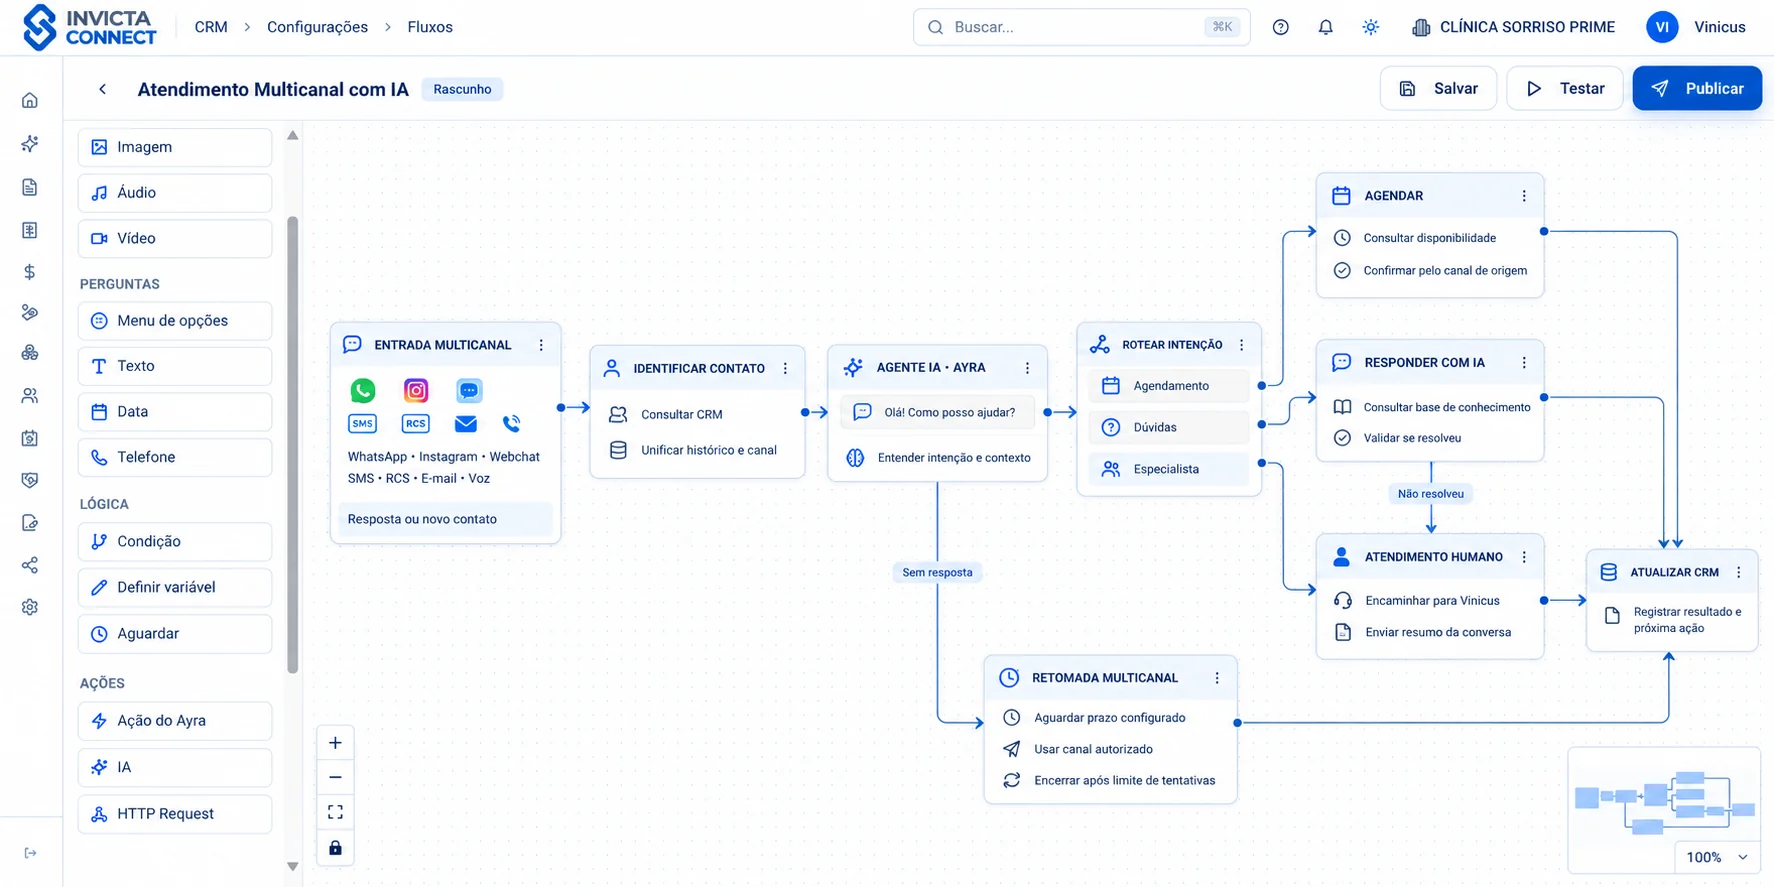
Task: Click Testar button
Action: coord(1565,88)
